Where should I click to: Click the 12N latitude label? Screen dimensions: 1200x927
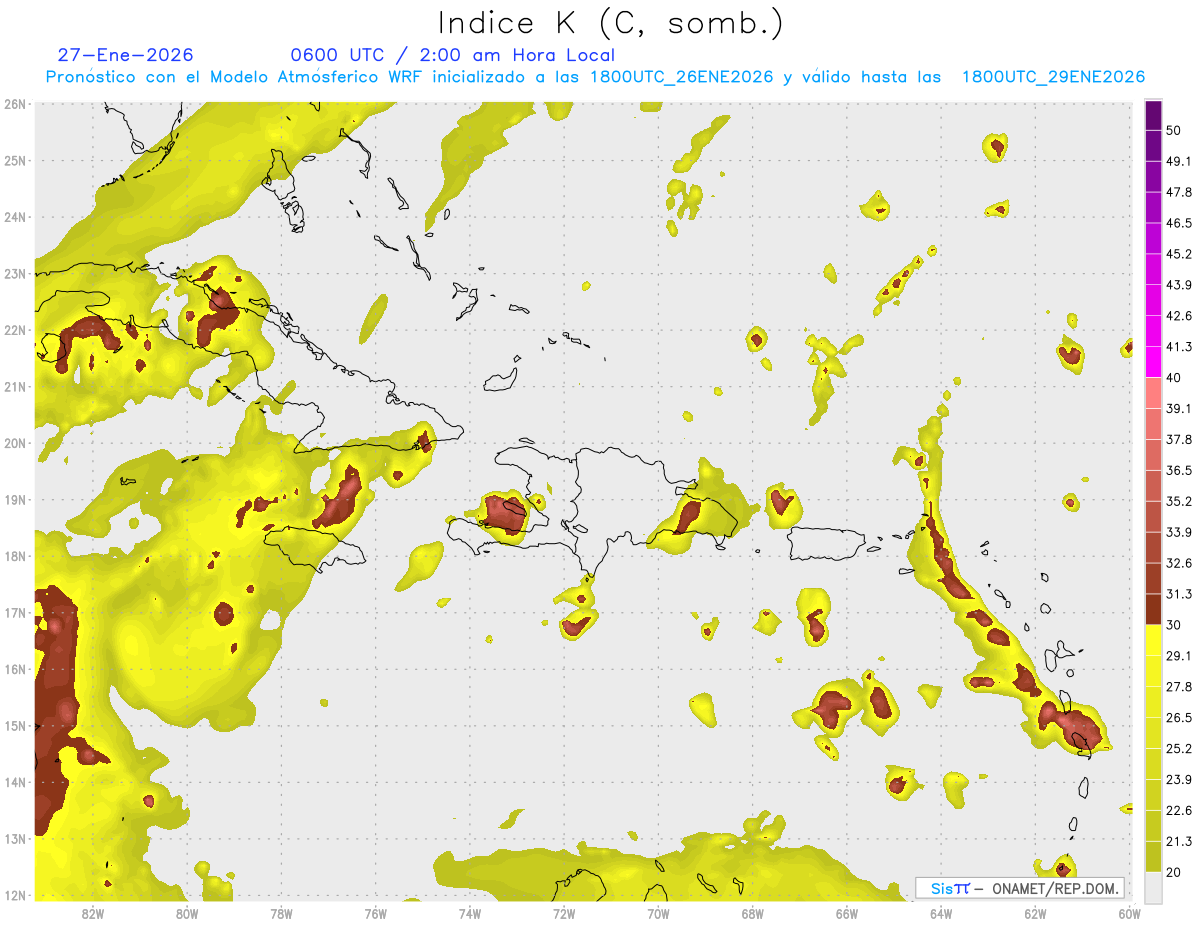[x=15, y=894]
